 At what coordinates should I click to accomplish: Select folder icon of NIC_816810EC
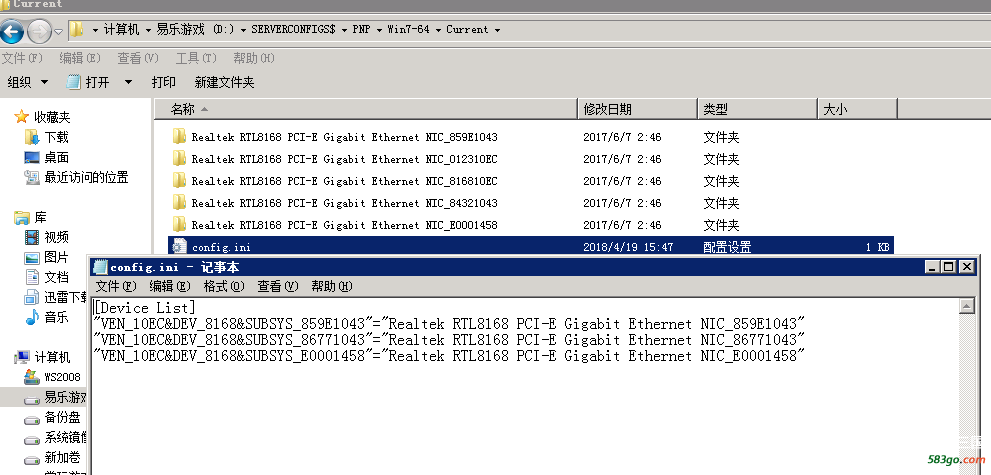tap(179, 181)
